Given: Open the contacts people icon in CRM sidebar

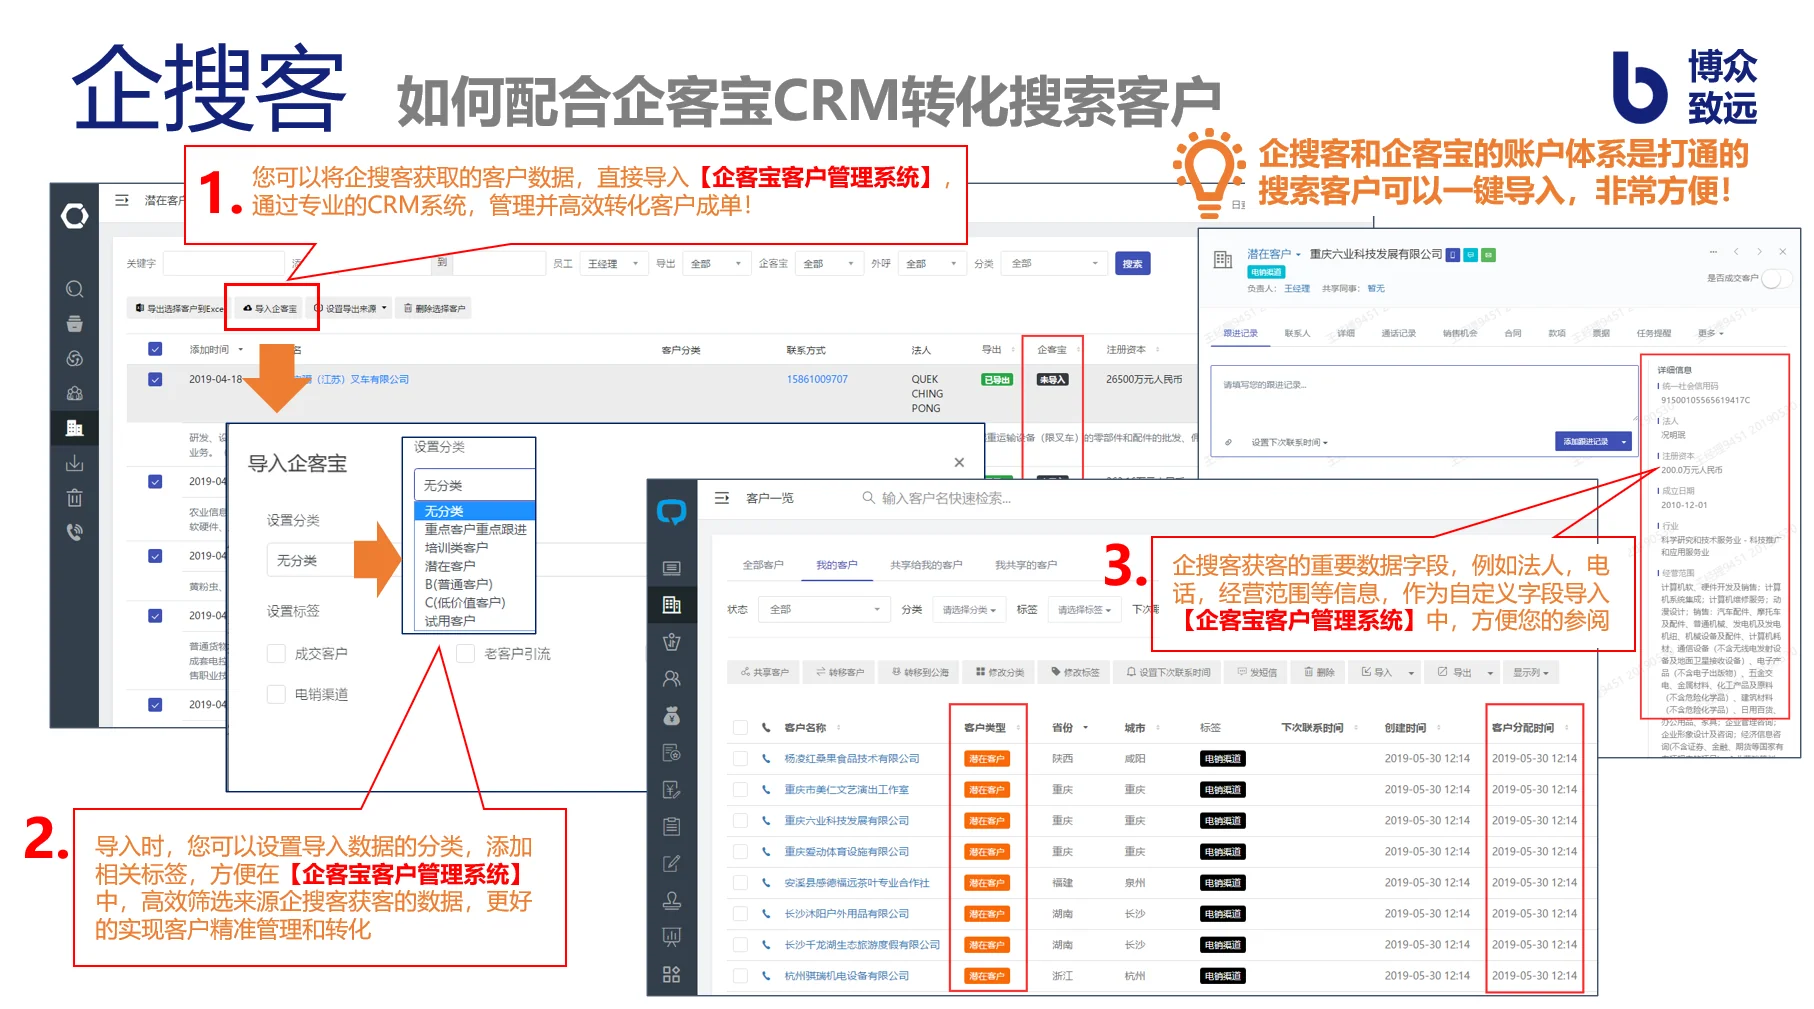Looking at the screenshot, I should click(x=672, y=679).
